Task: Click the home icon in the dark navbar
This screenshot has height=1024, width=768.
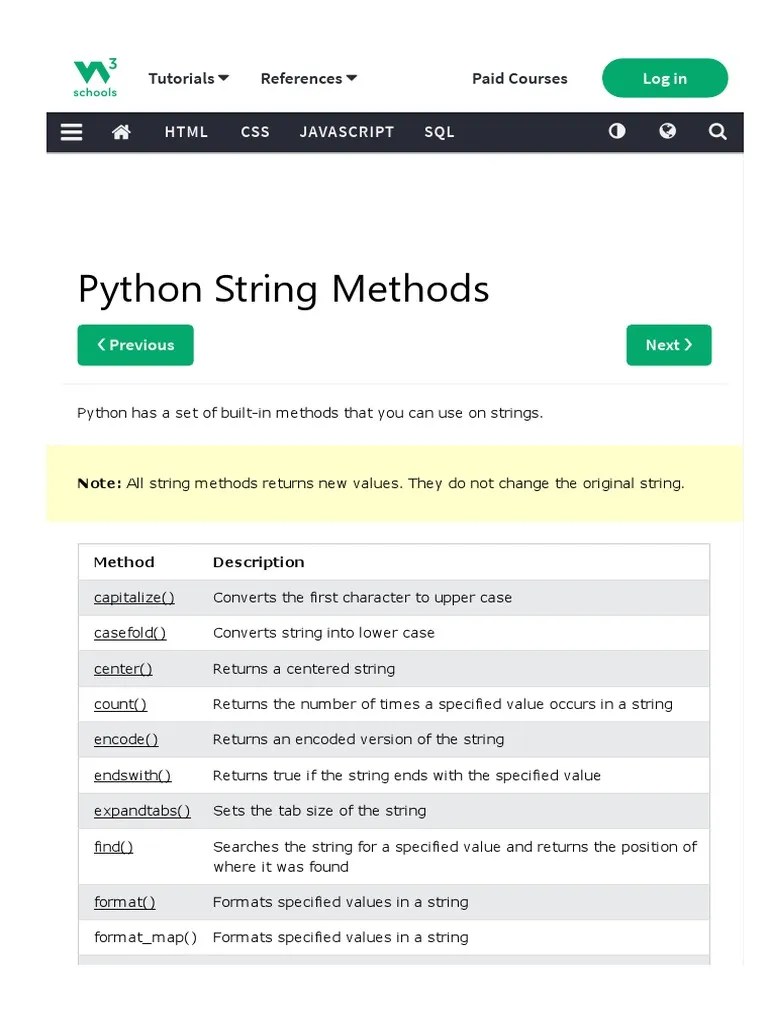Action: (121, 131)
